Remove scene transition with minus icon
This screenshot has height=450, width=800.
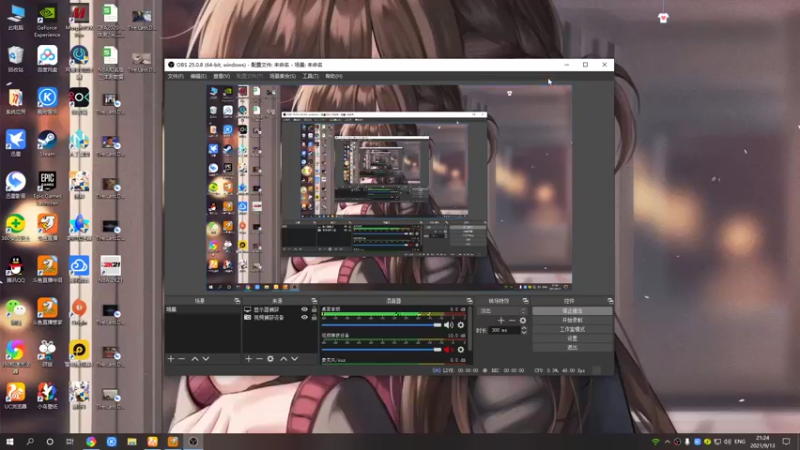(512, 320)
